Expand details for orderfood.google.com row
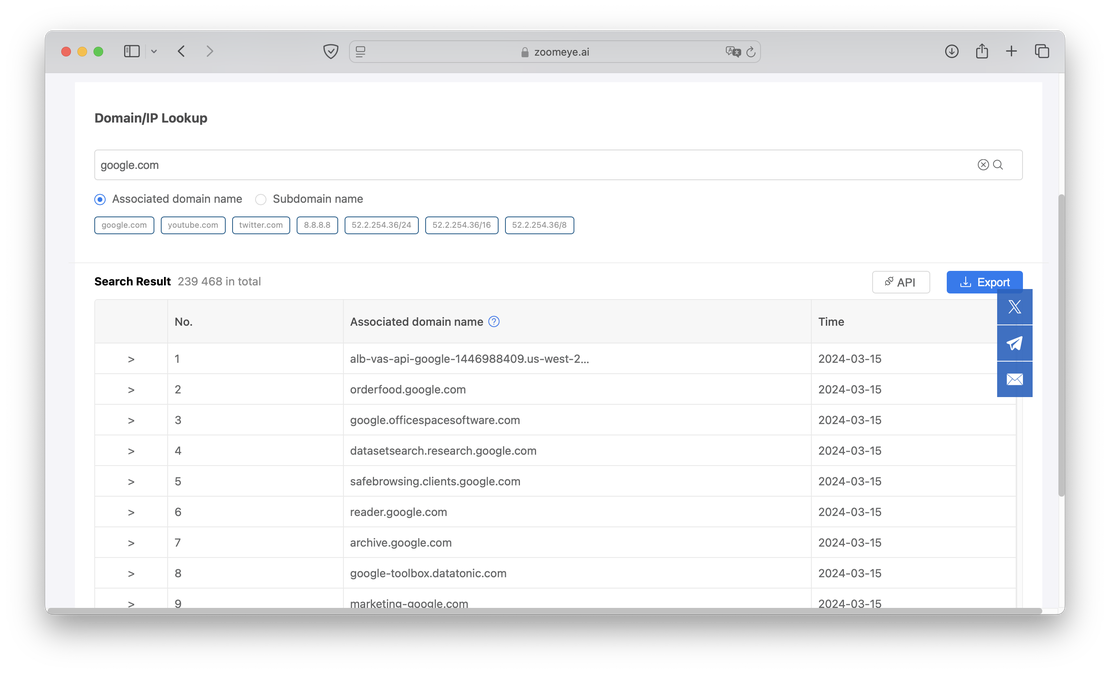Viewport: 1110px width, 674px height. (x=131, y=389)
